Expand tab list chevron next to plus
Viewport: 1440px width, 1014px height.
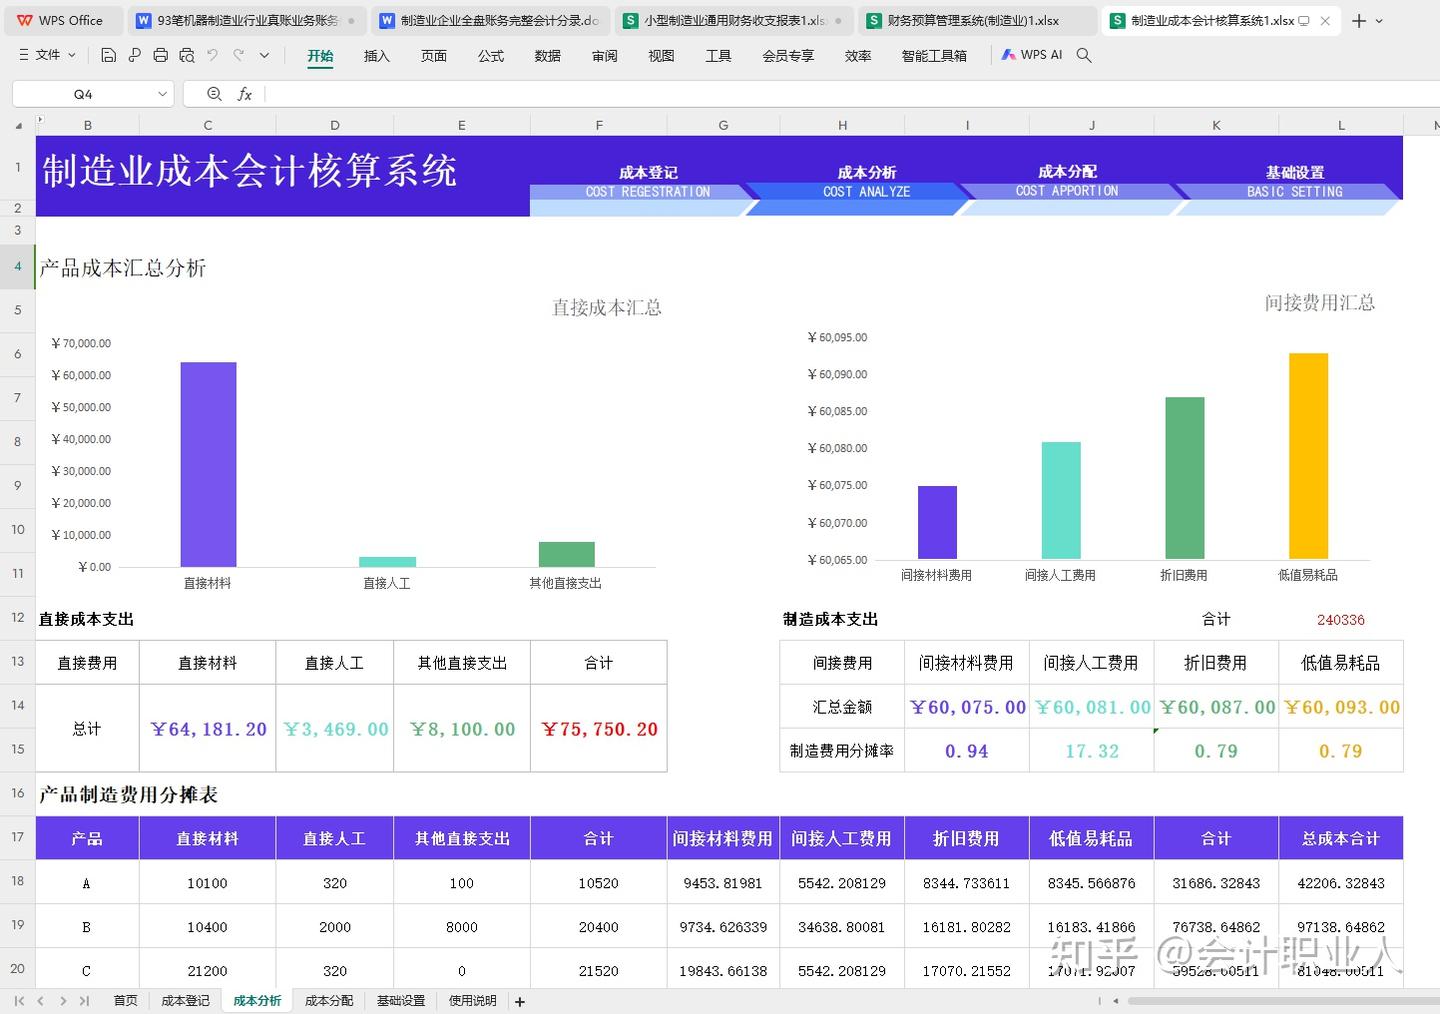1379,21
